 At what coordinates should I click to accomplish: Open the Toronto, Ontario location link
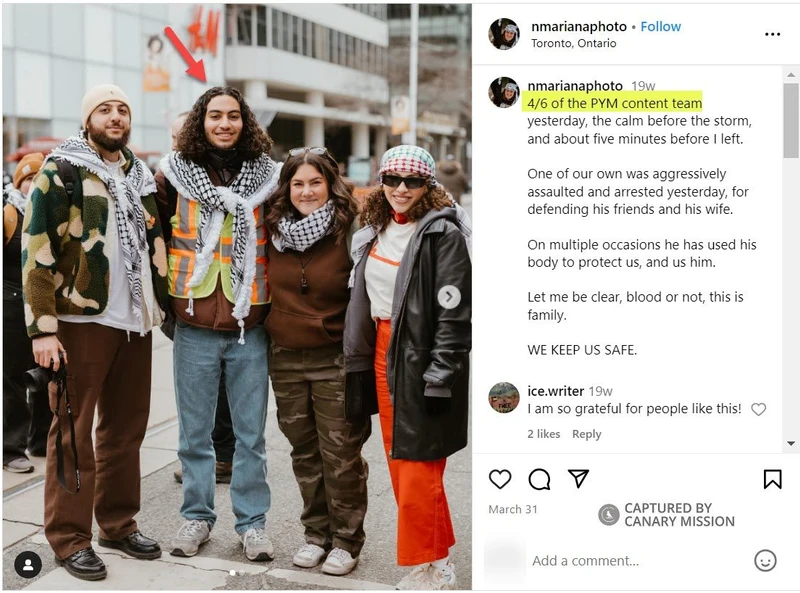[x=573, y=43]
